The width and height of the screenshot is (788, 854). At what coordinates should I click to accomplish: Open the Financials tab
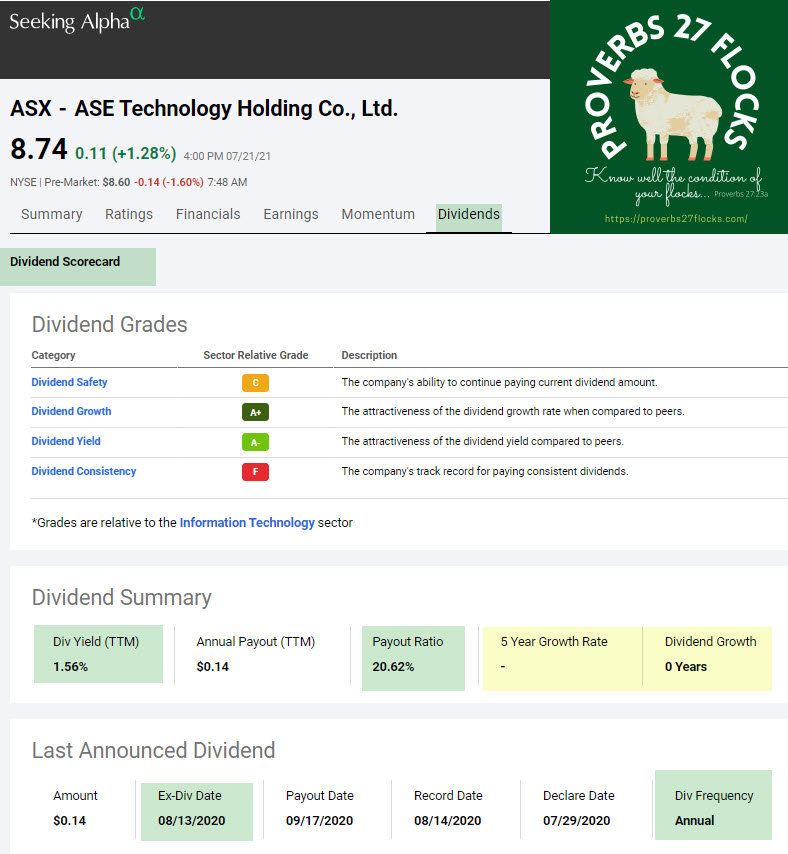coord(208,214)
